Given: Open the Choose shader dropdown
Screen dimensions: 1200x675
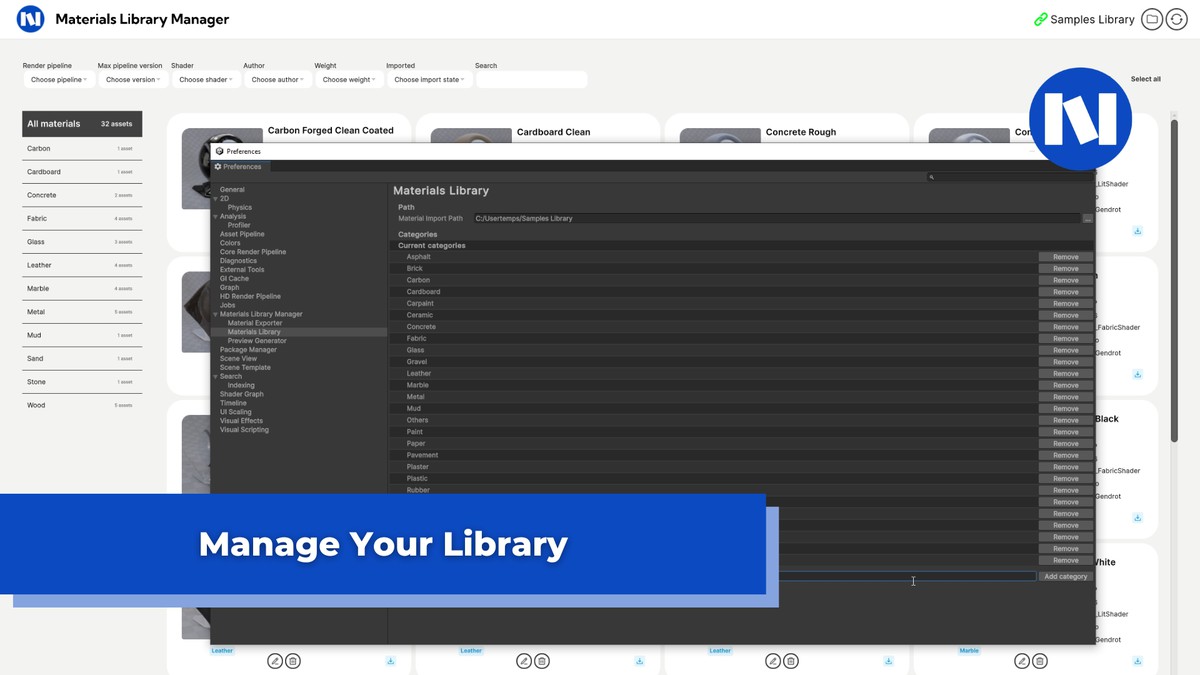Looking at the screenshot, I should pos(205,79).
